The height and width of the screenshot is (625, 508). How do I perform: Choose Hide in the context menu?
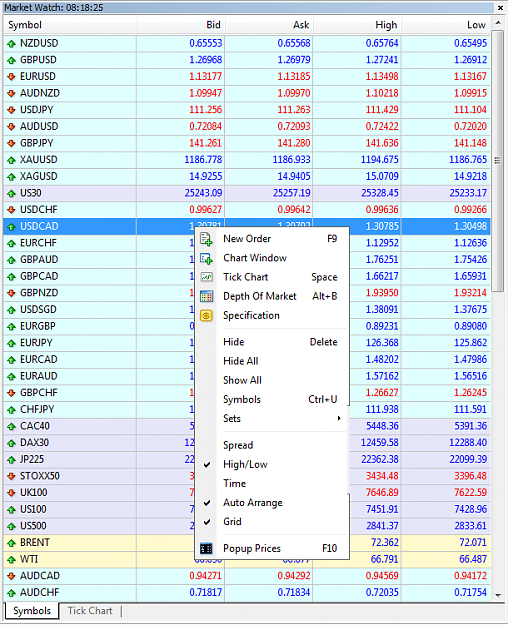pos(272,342)
